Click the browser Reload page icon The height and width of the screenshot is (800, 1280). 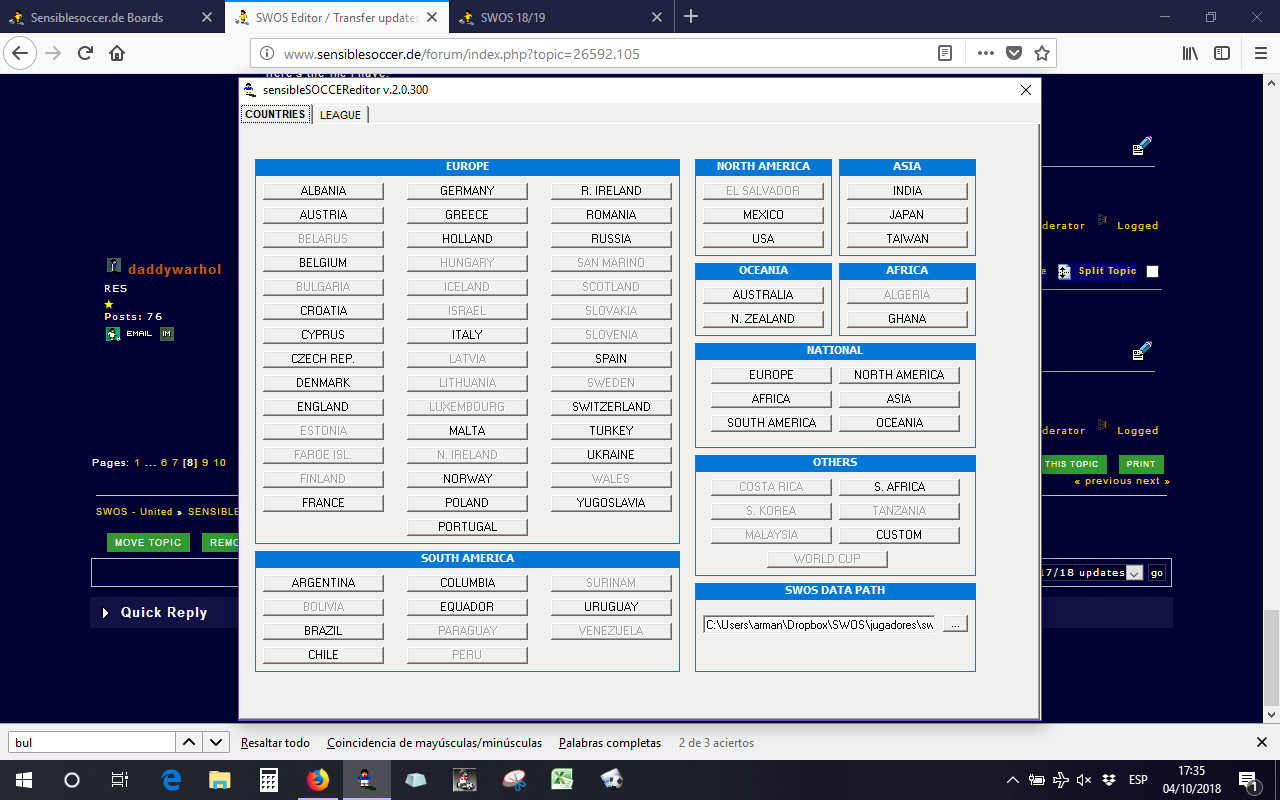(86, 53)
